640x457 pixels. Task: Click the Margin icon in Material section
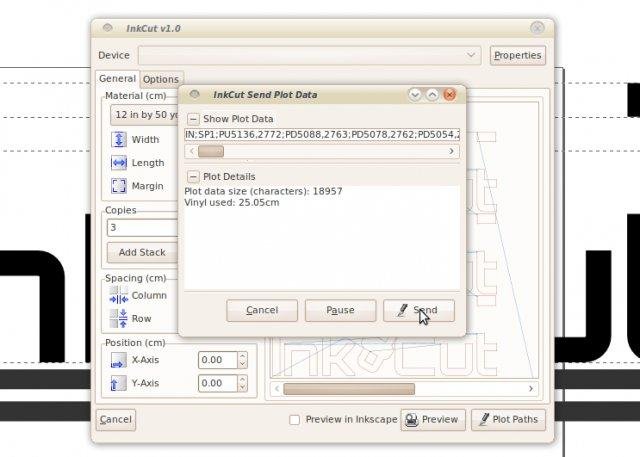119,186
